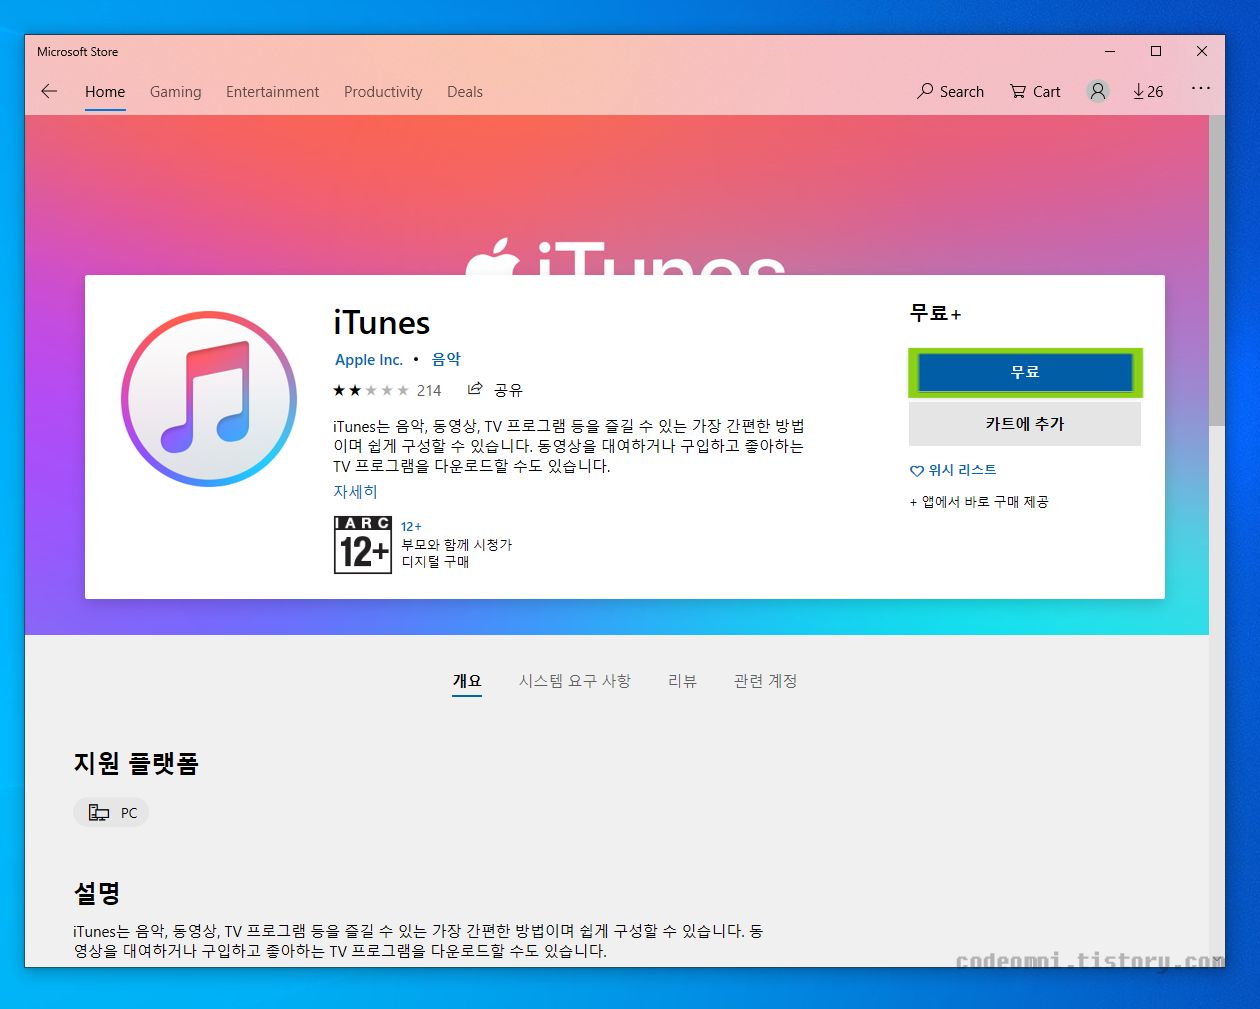Select the 개요 overview tab
Viewport: 1260px width, 1009px height.
(467, 681)
